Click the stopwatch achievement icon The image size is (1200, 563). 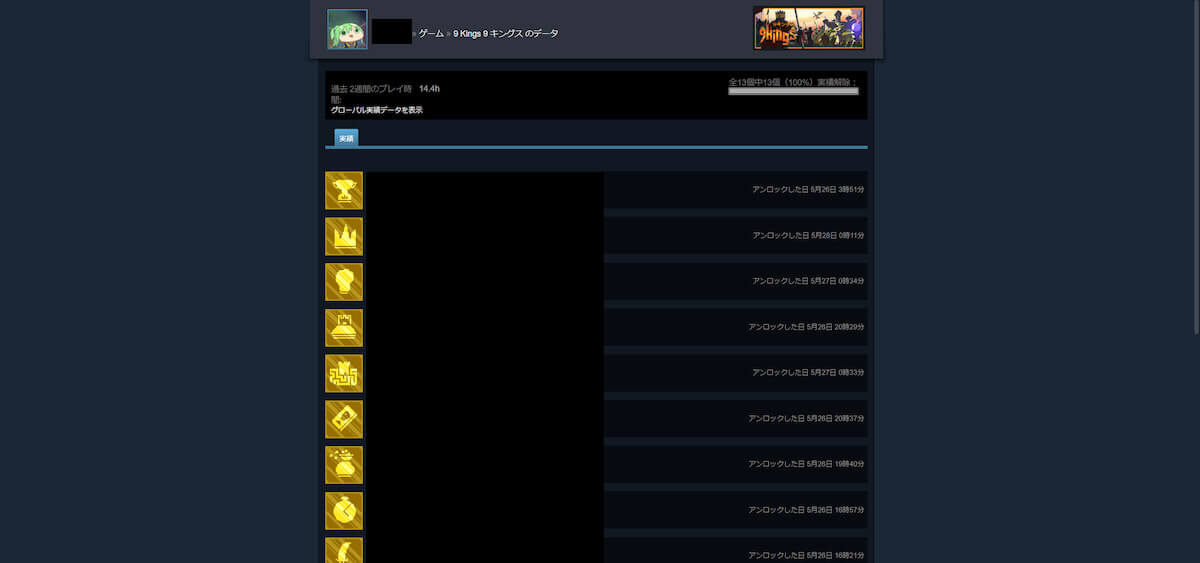(344, 511)
